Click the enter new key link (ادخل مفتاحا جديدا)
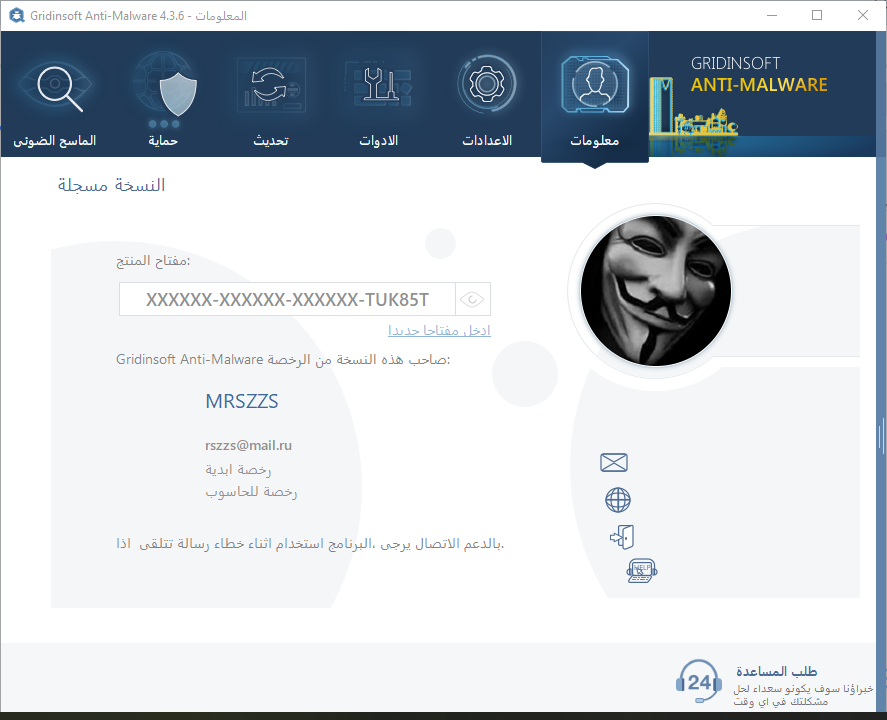Viewport: 887px width, 720px height. click(440, 330)
